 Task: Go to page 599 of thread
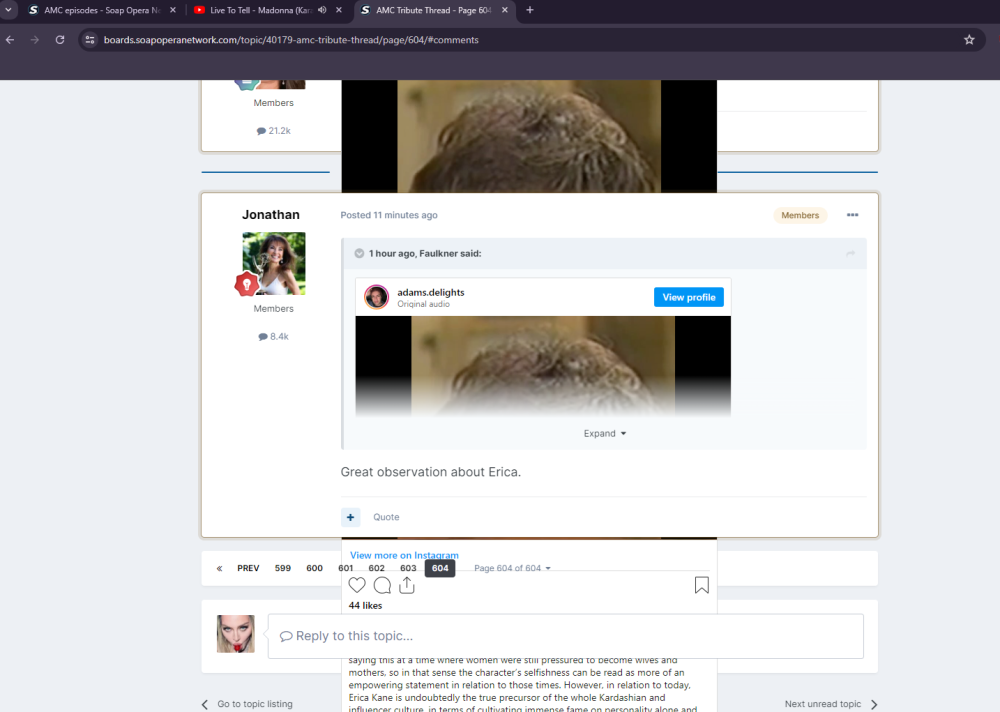click(x=283, y=568)
